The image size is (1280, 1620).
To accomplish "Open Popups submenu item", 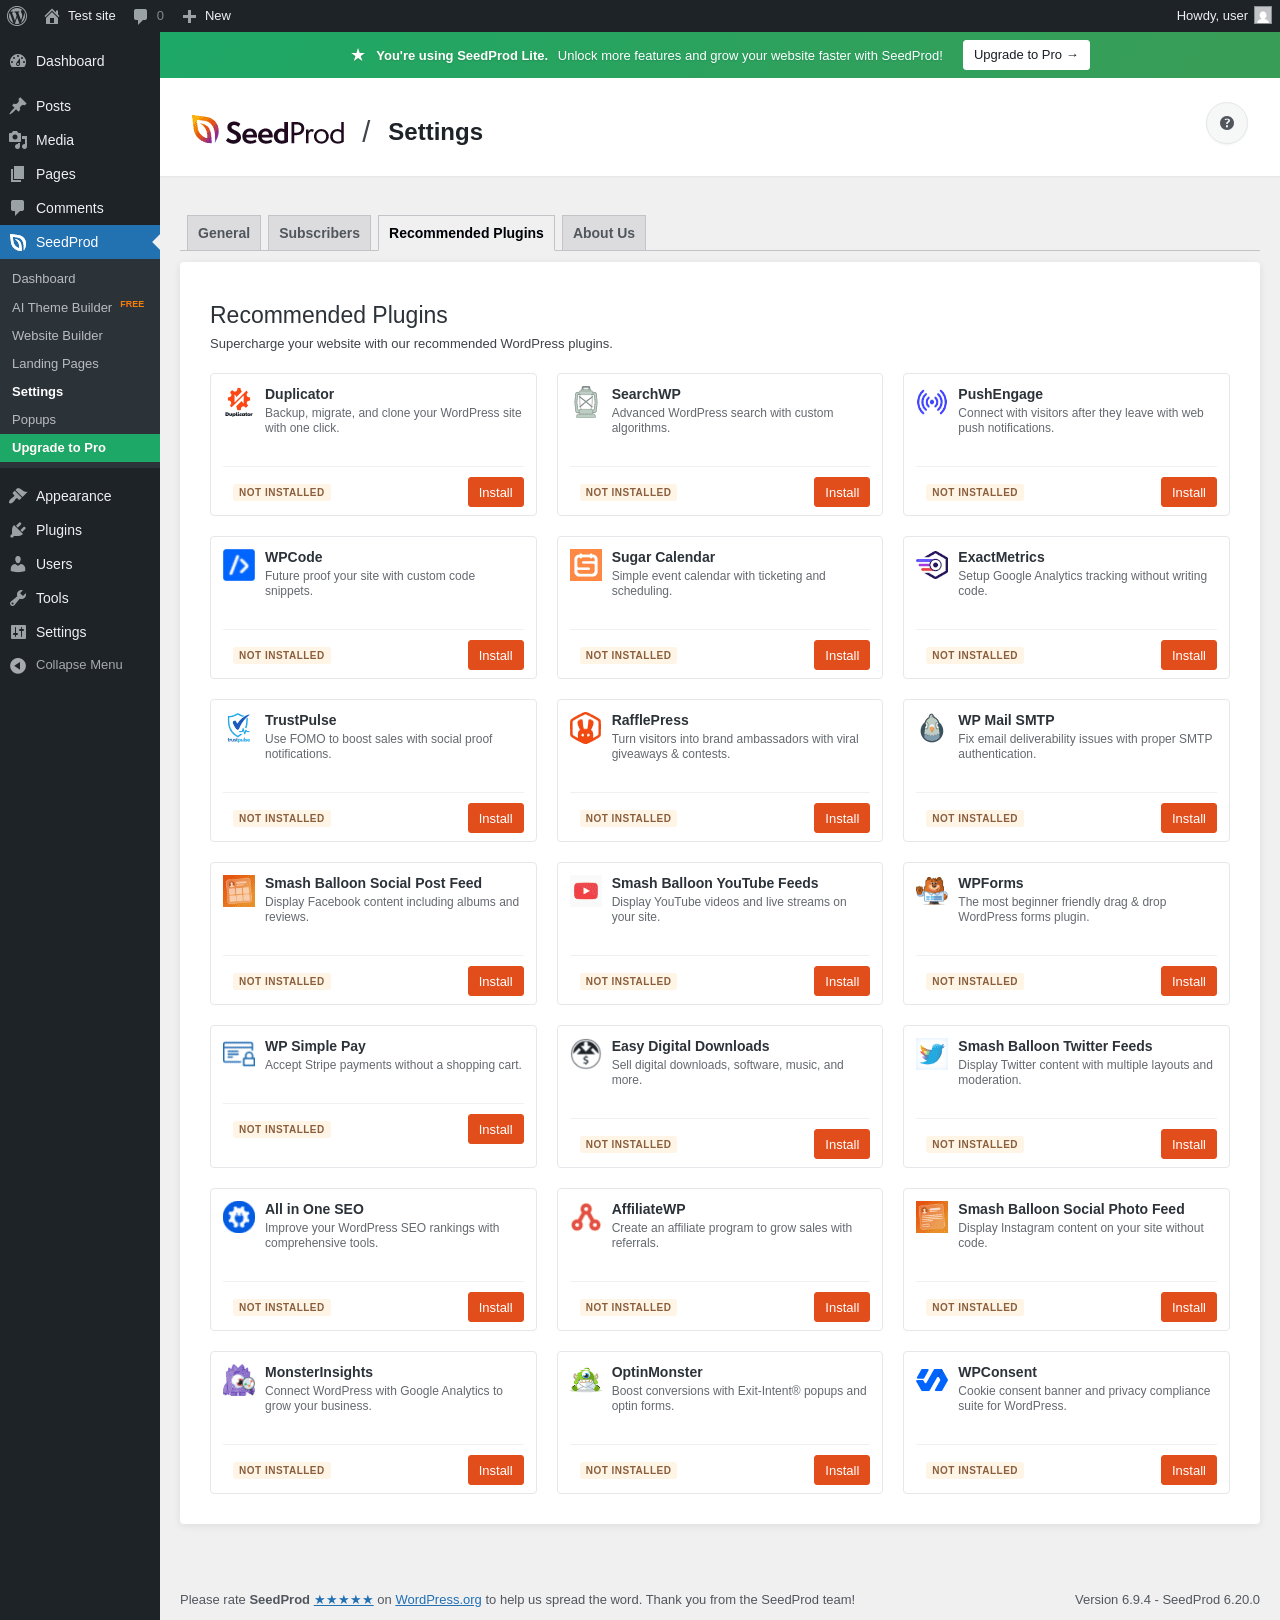I will 80,420.
